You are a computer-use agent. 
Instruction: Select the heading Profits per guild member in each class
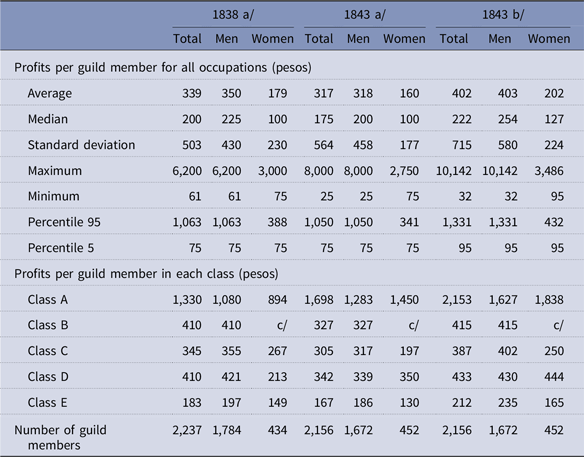pyautogui.click(x=146, y=274)
